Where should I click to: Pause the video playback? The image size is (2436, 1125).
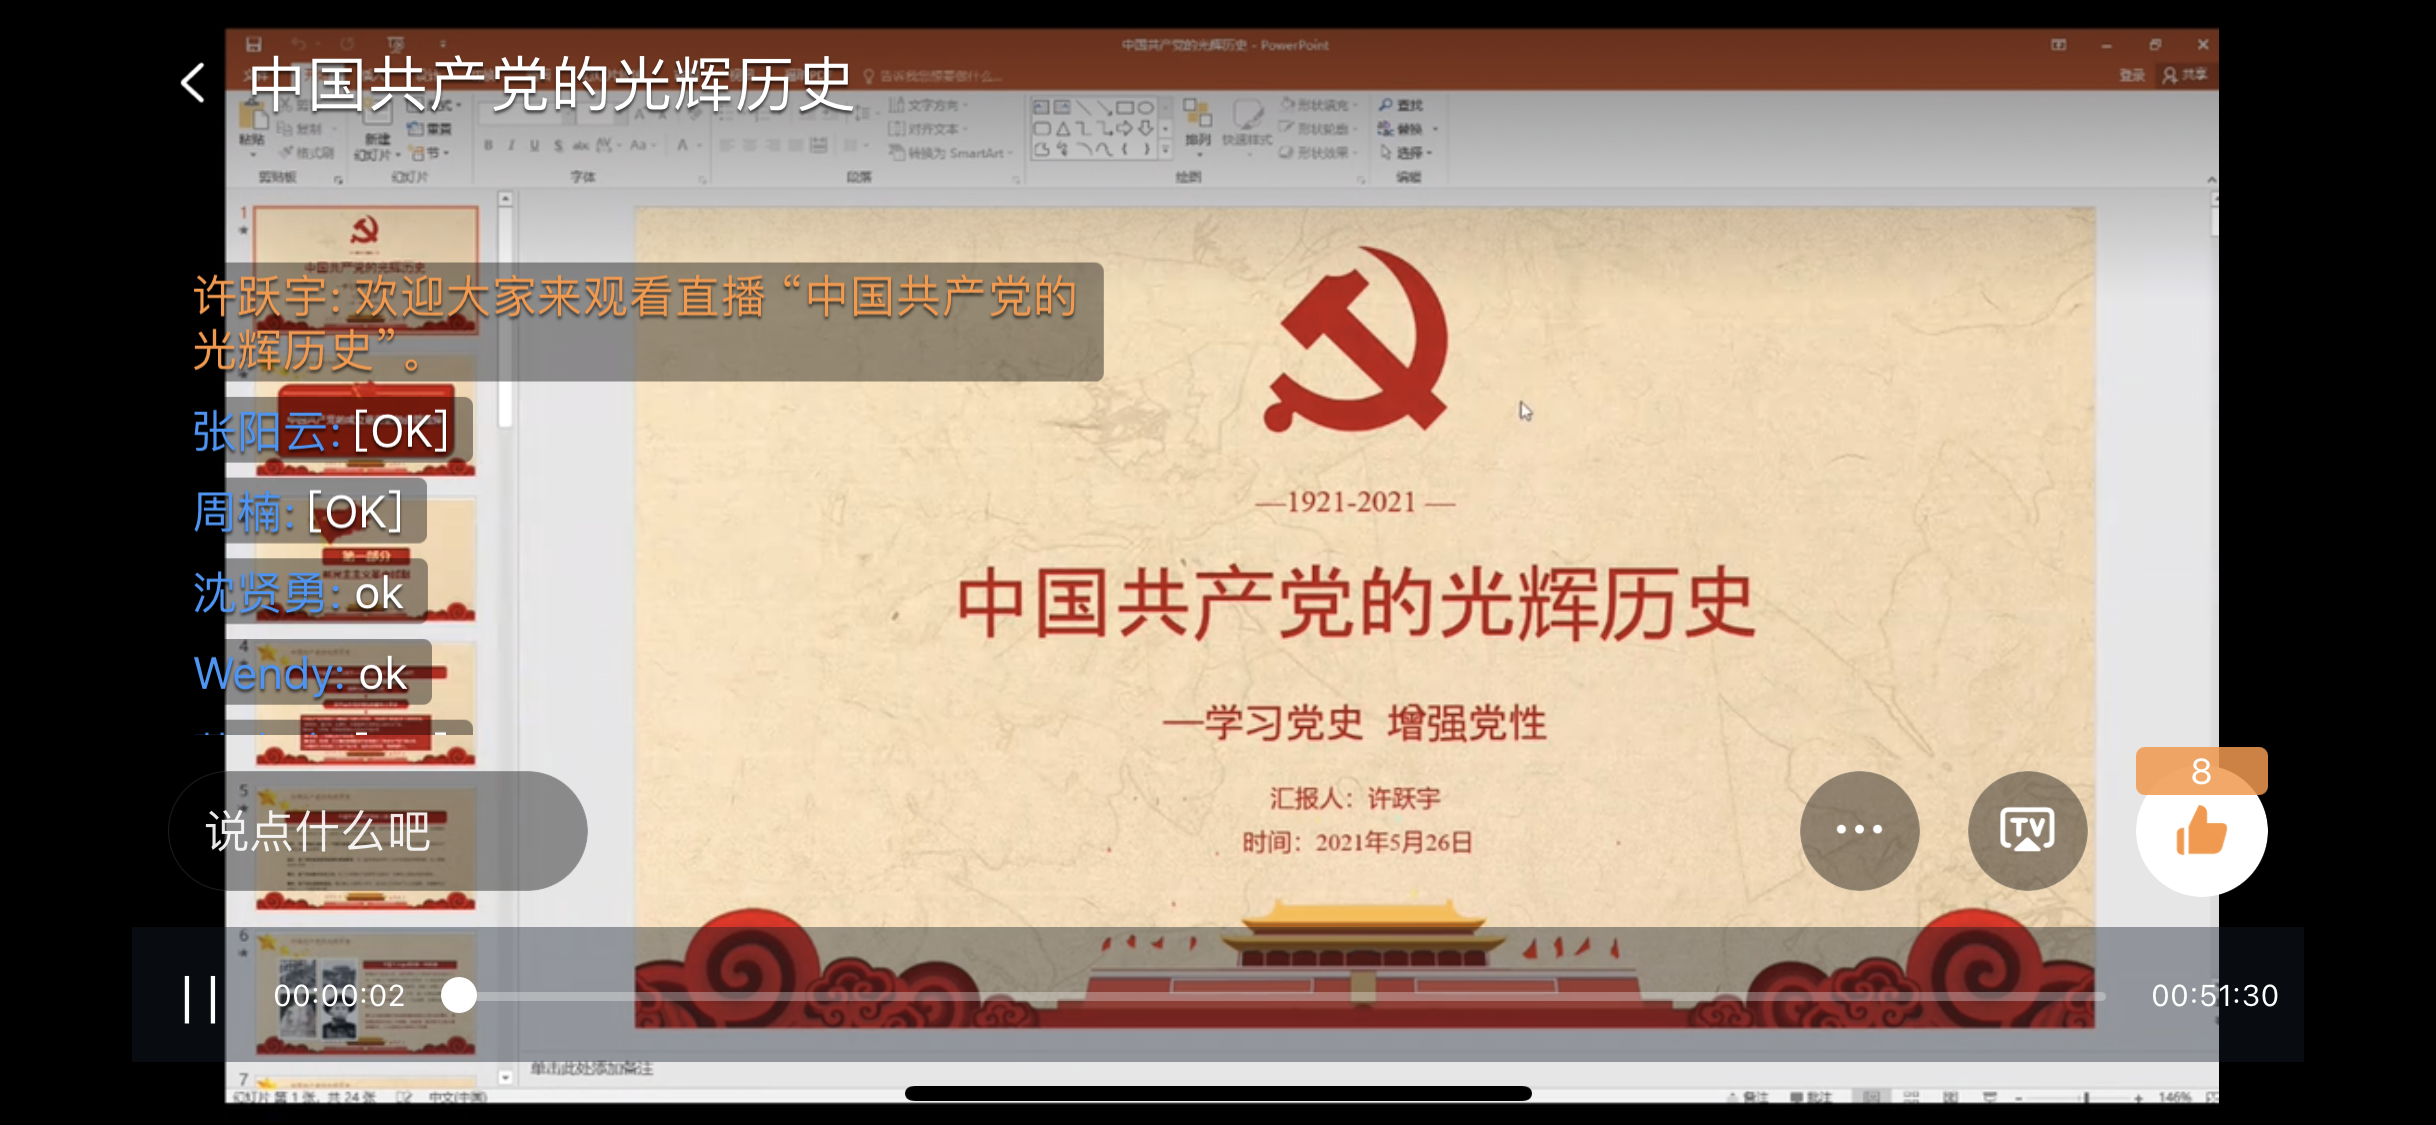(200, 998)
